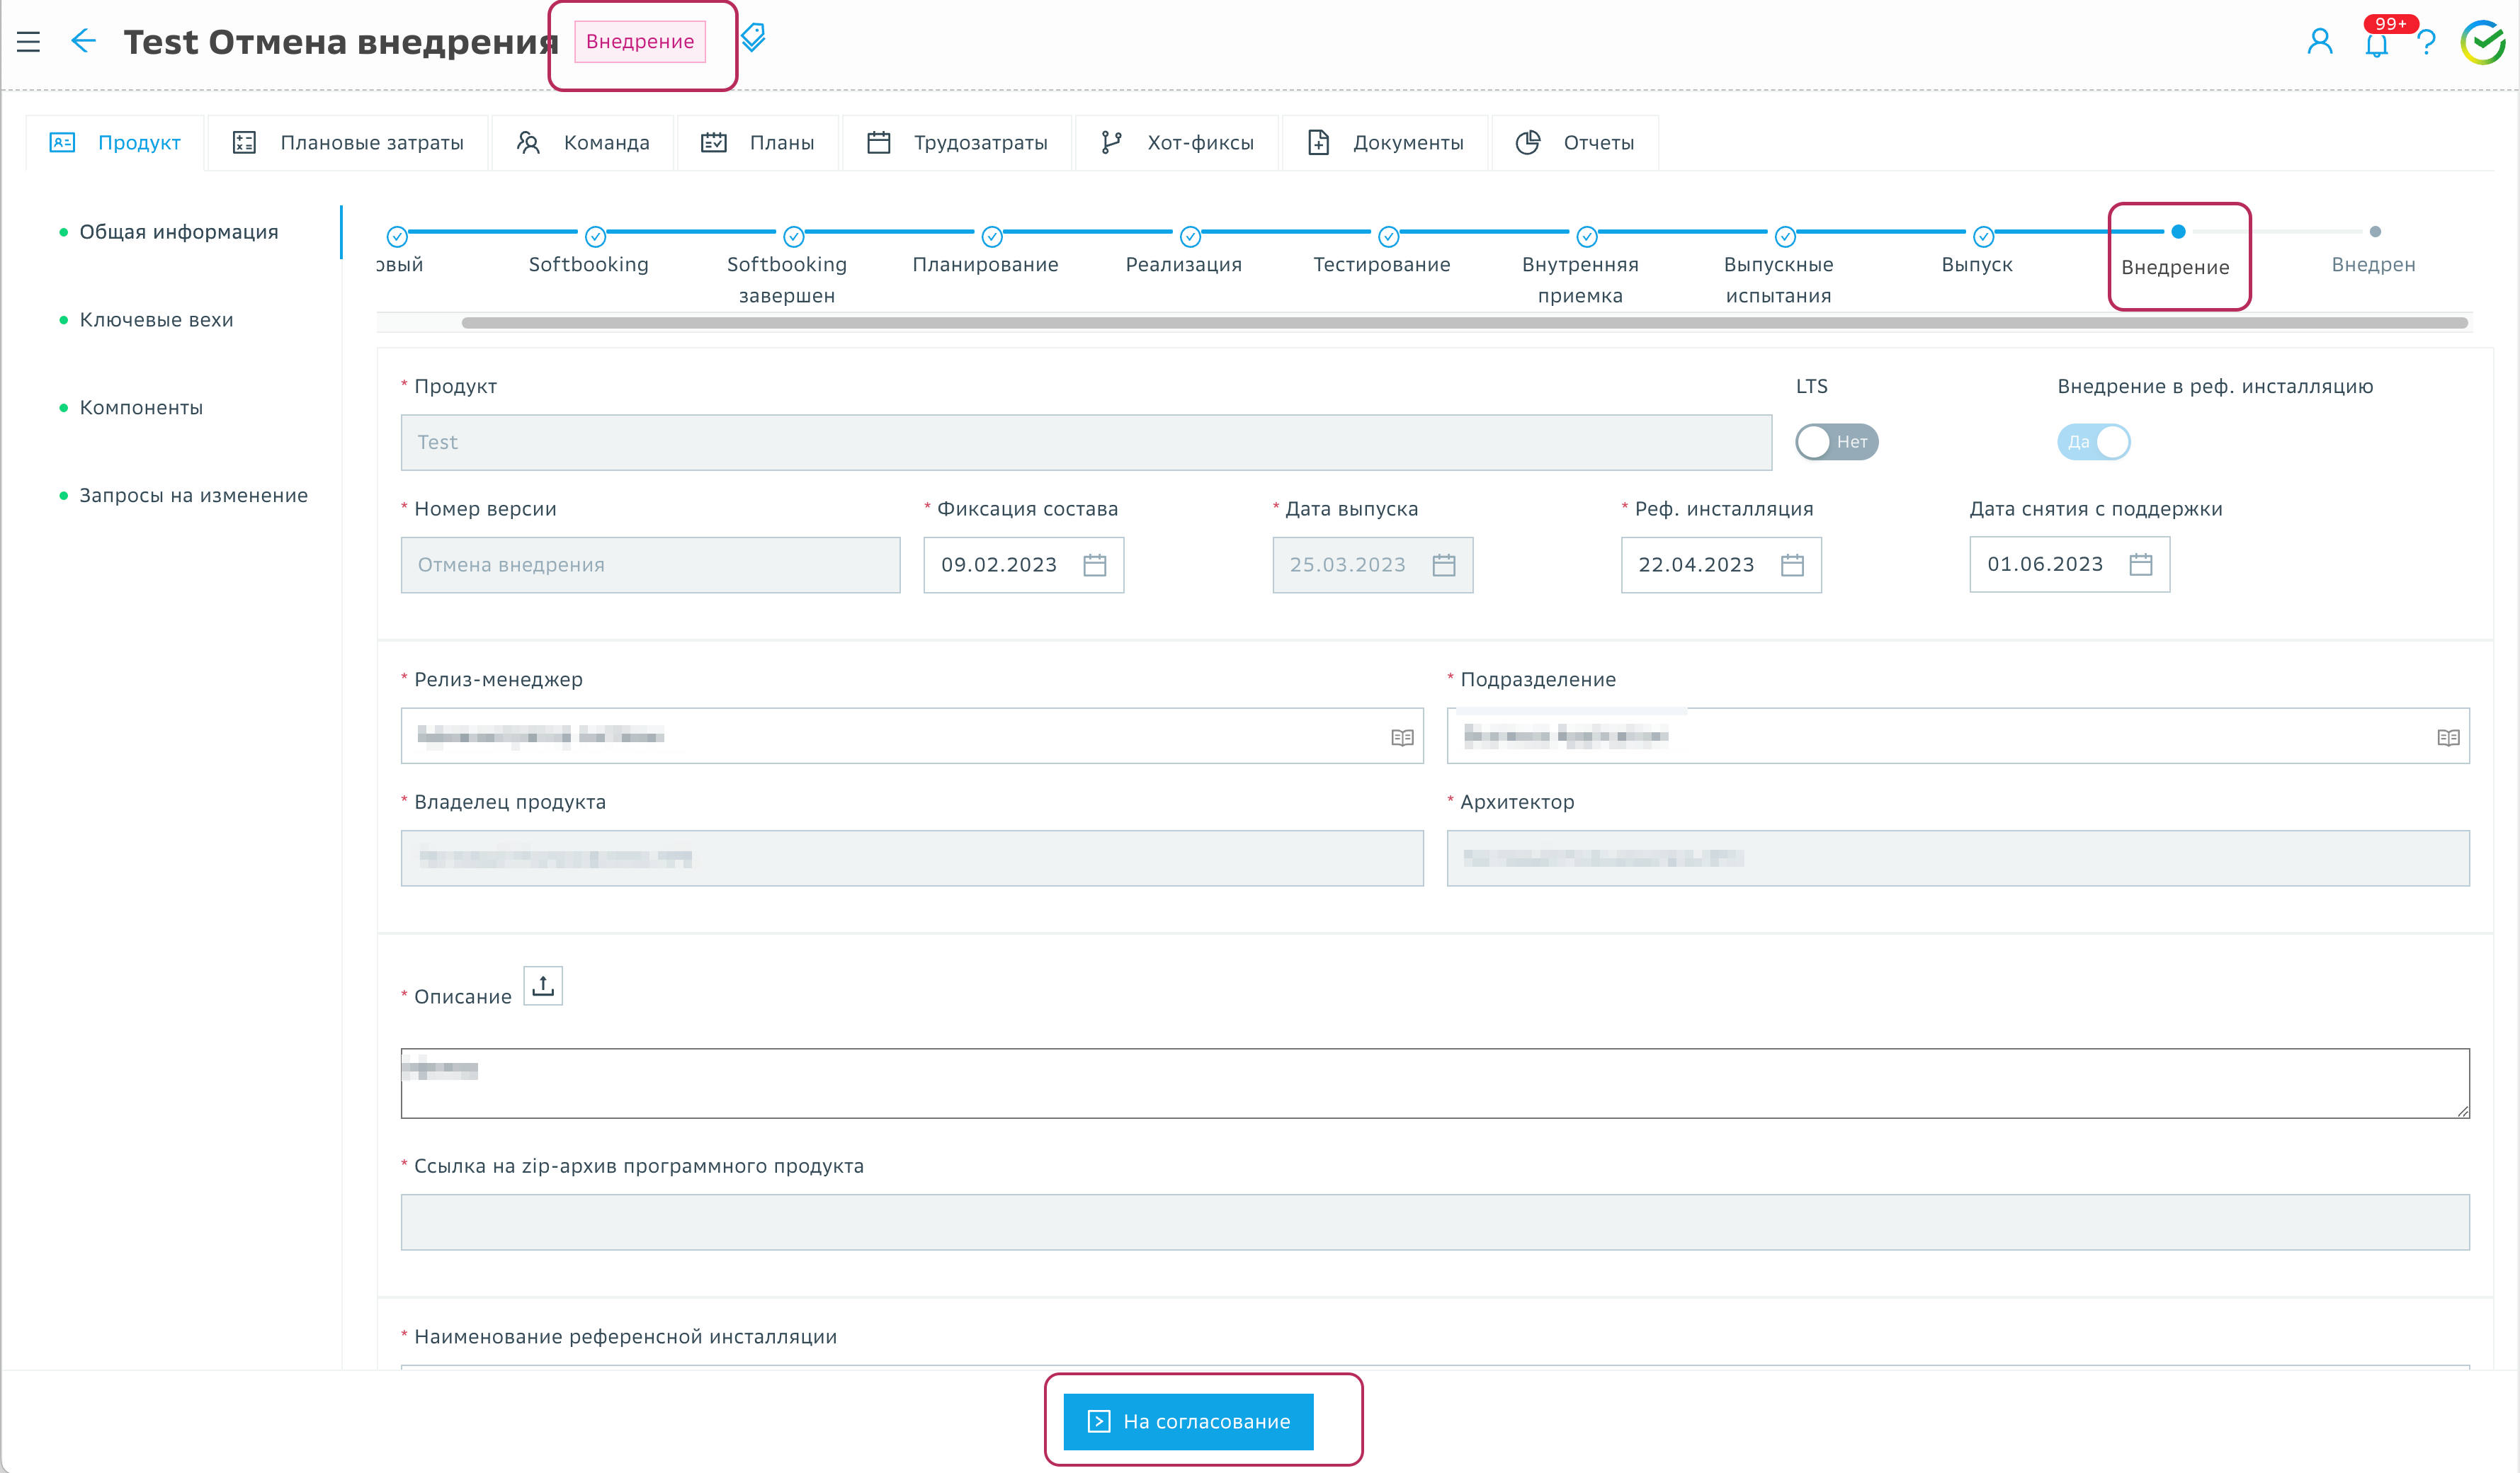Open calendar for Реф. инсталляция date
The width and height of the screenshot is (2520, 1473).
click(x=1792, y=565)
